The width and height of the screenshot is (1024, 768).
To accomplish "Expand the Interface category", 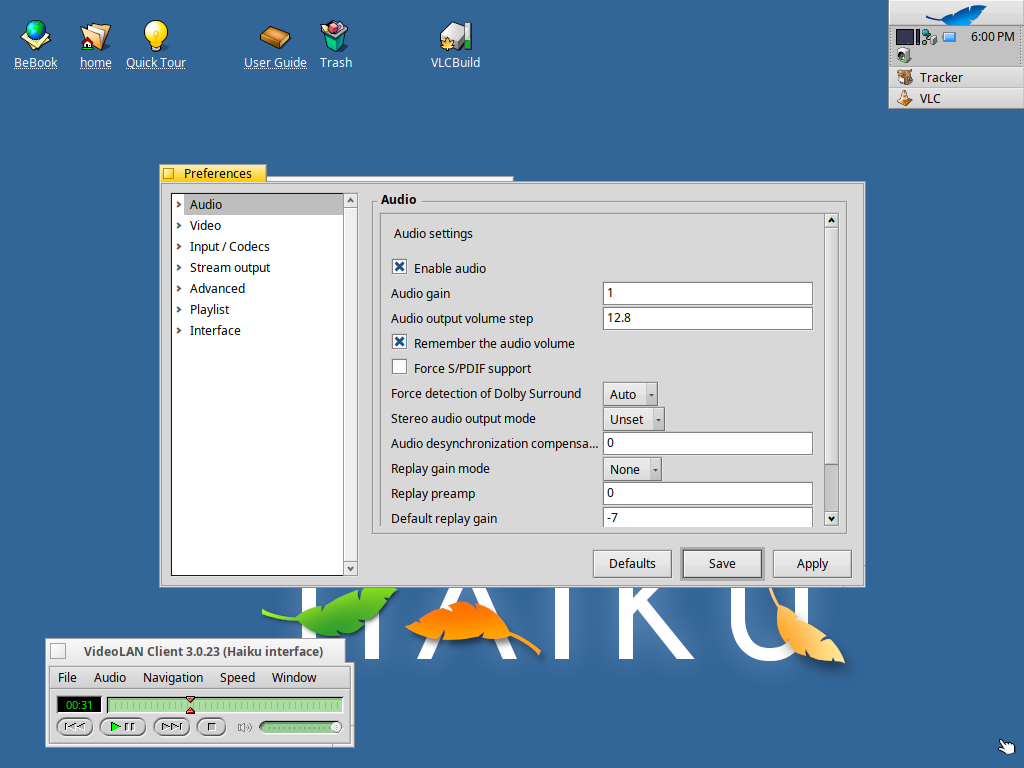I will pyautogui.click(x=179, y=330).
